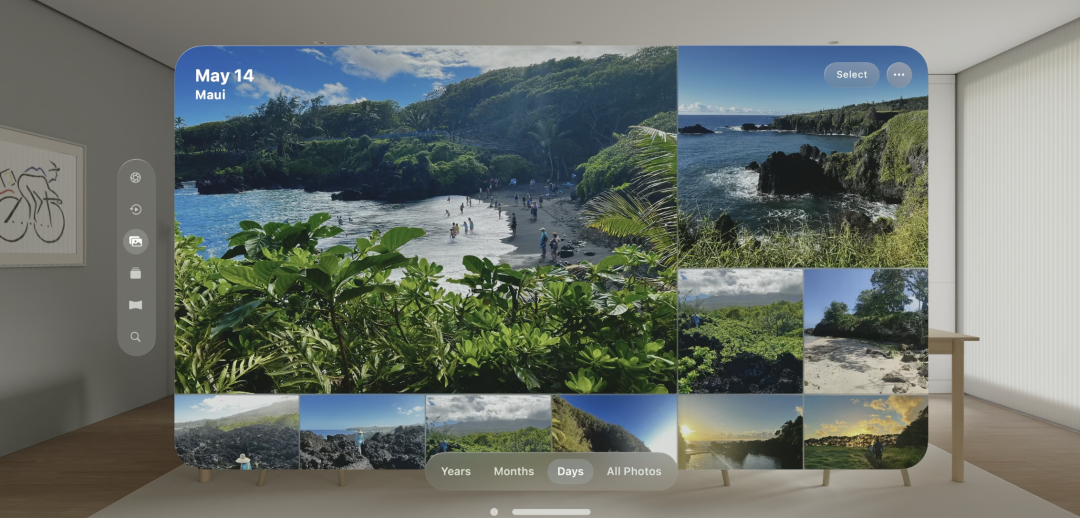Switch to Days view
This screenshot has height=518, width=1080.
pyautogui.click(x=570, y=471)
